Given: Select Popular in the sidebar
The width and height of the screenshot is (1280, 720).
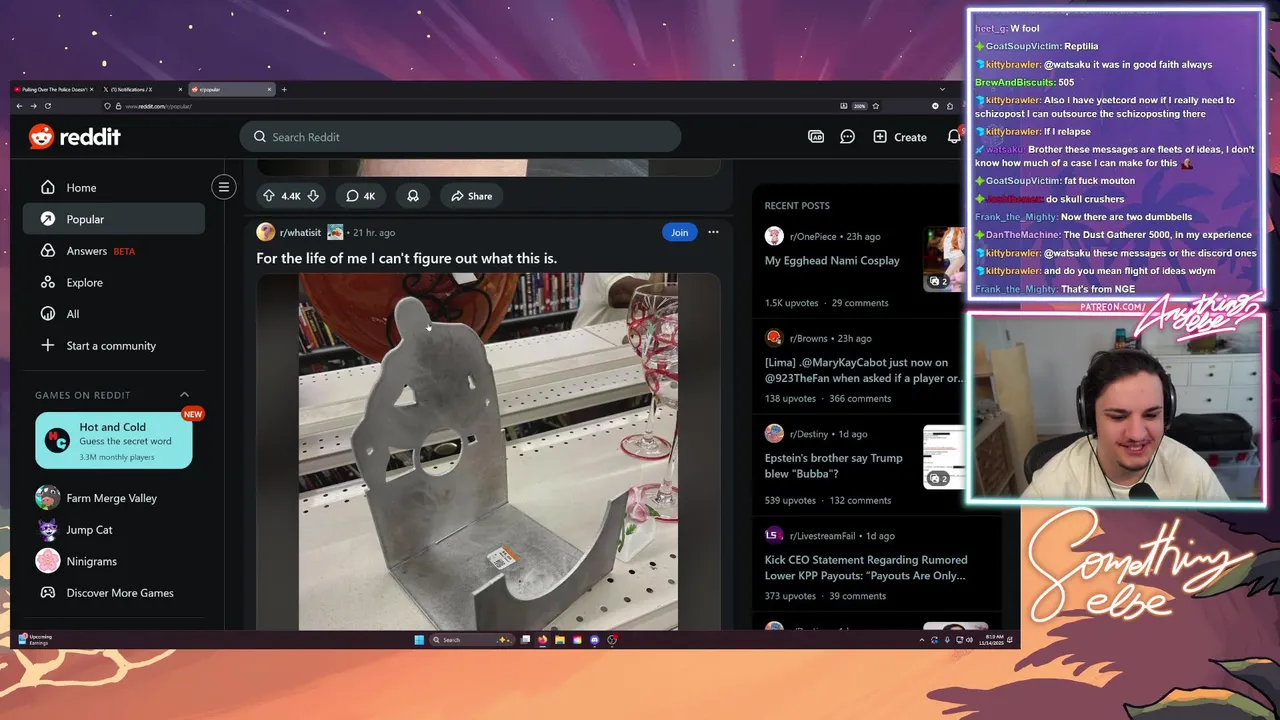Looking at the screenshot, I should point(114,219).
